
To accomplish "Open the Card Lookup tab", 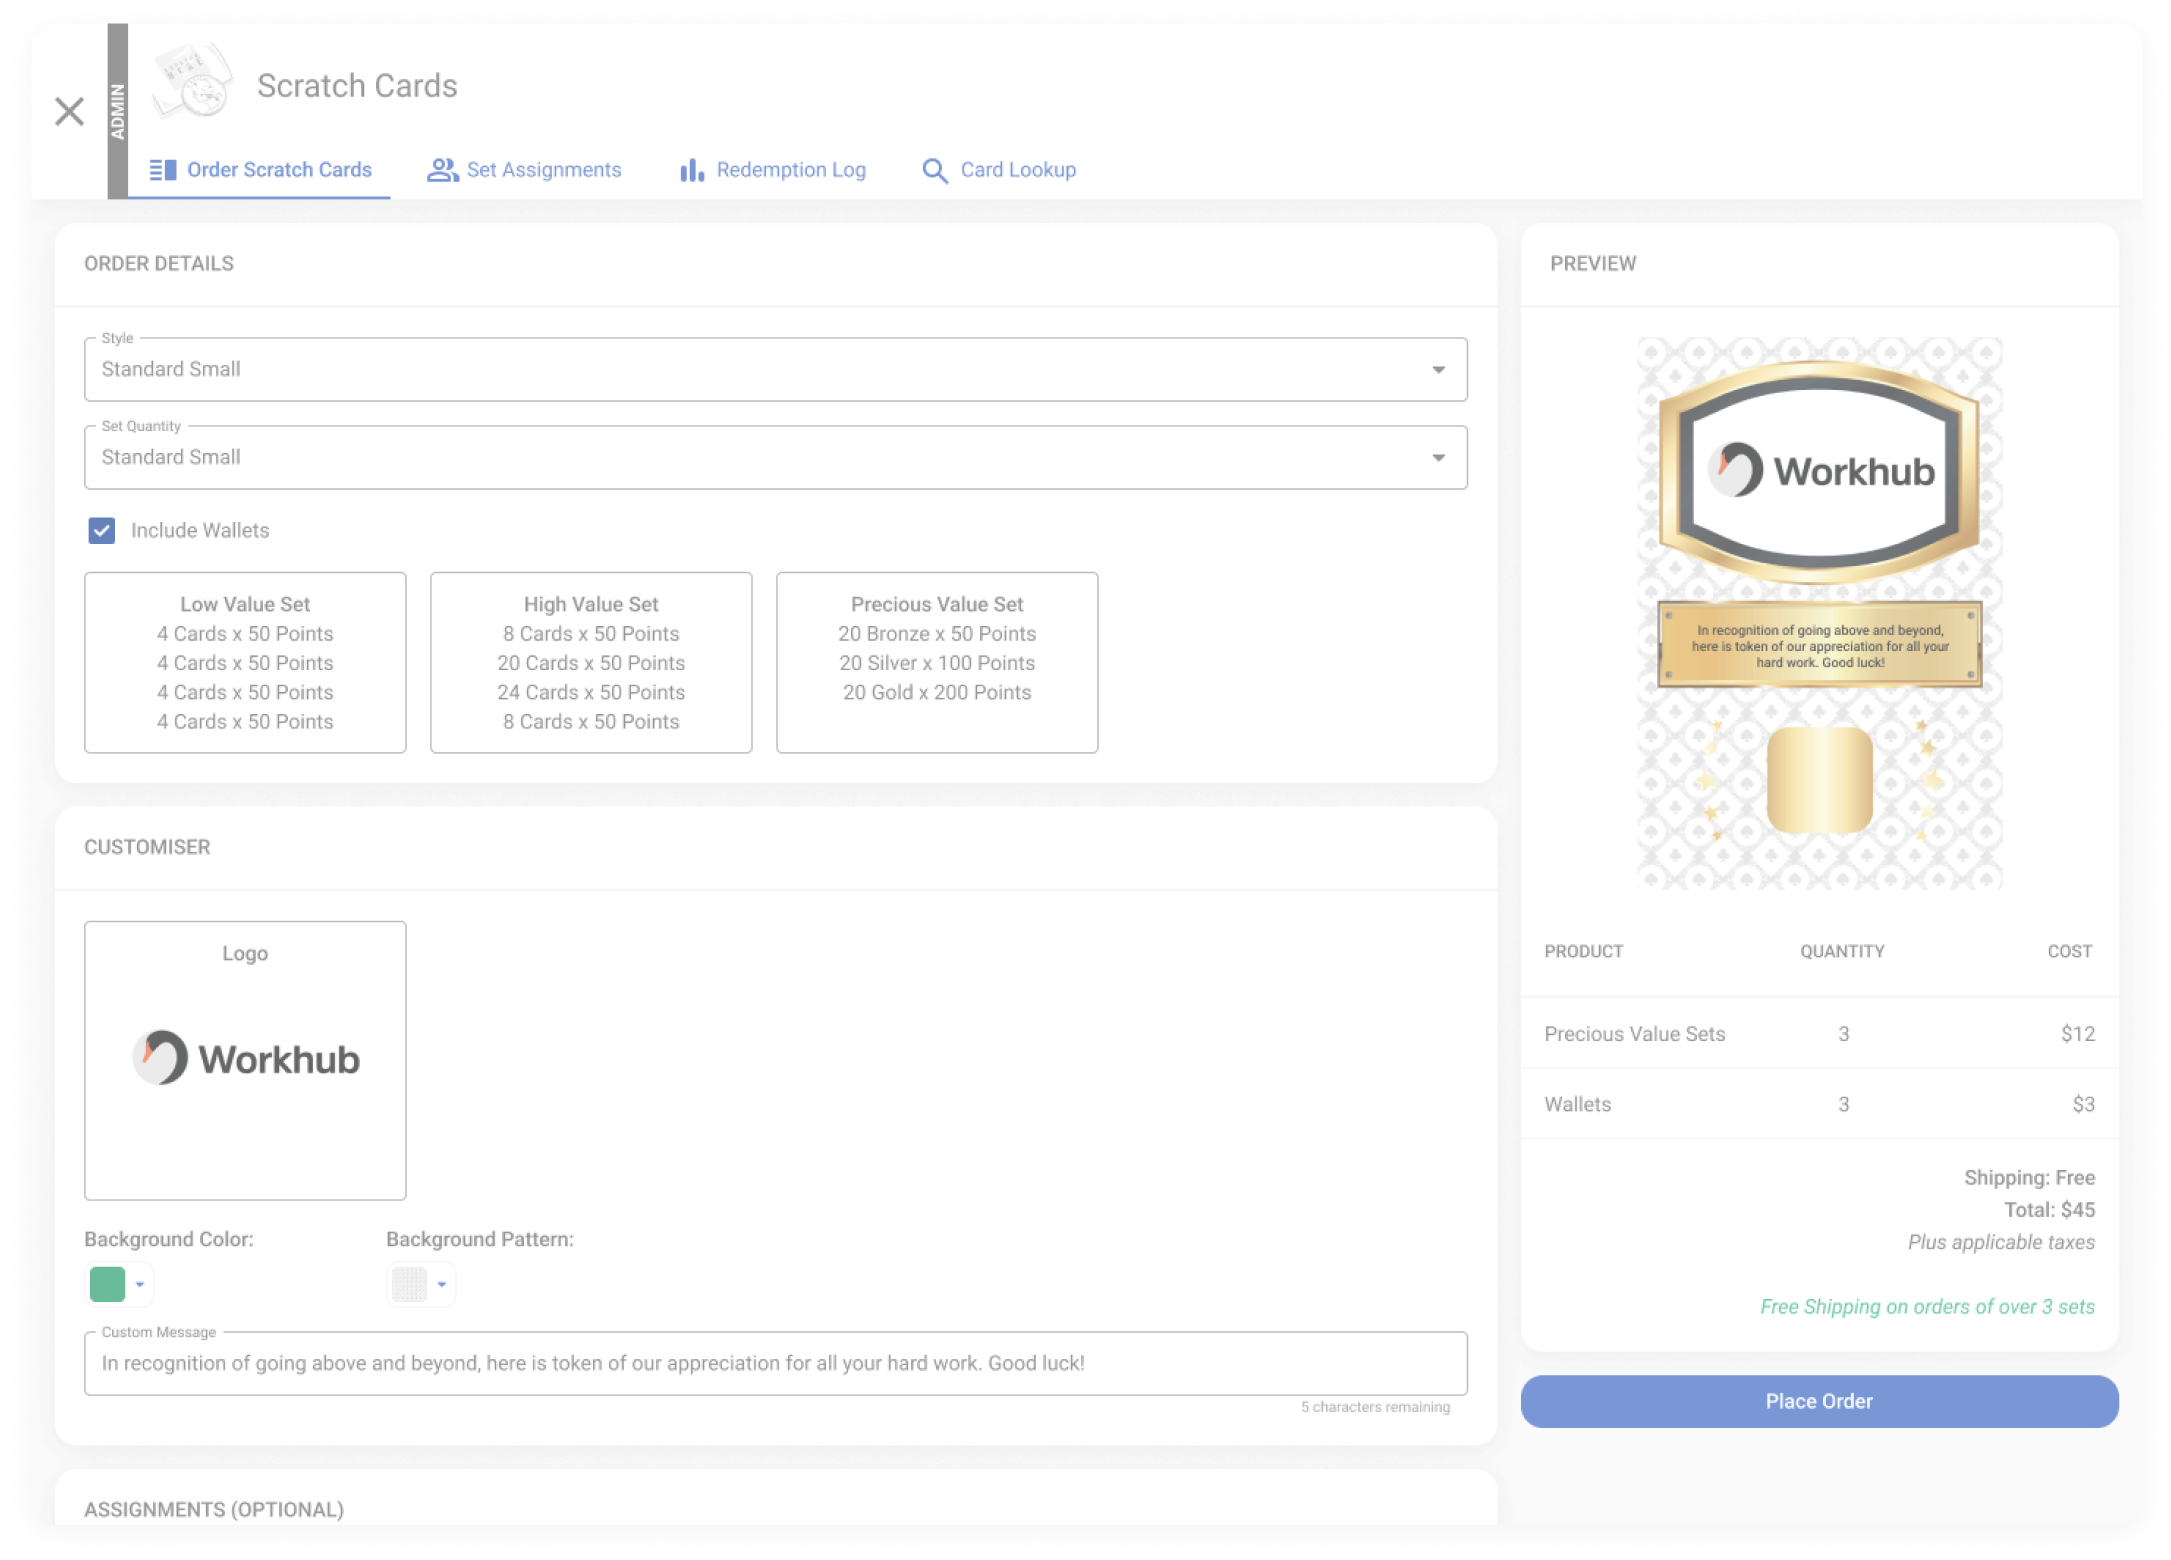I will pos(998,170).
